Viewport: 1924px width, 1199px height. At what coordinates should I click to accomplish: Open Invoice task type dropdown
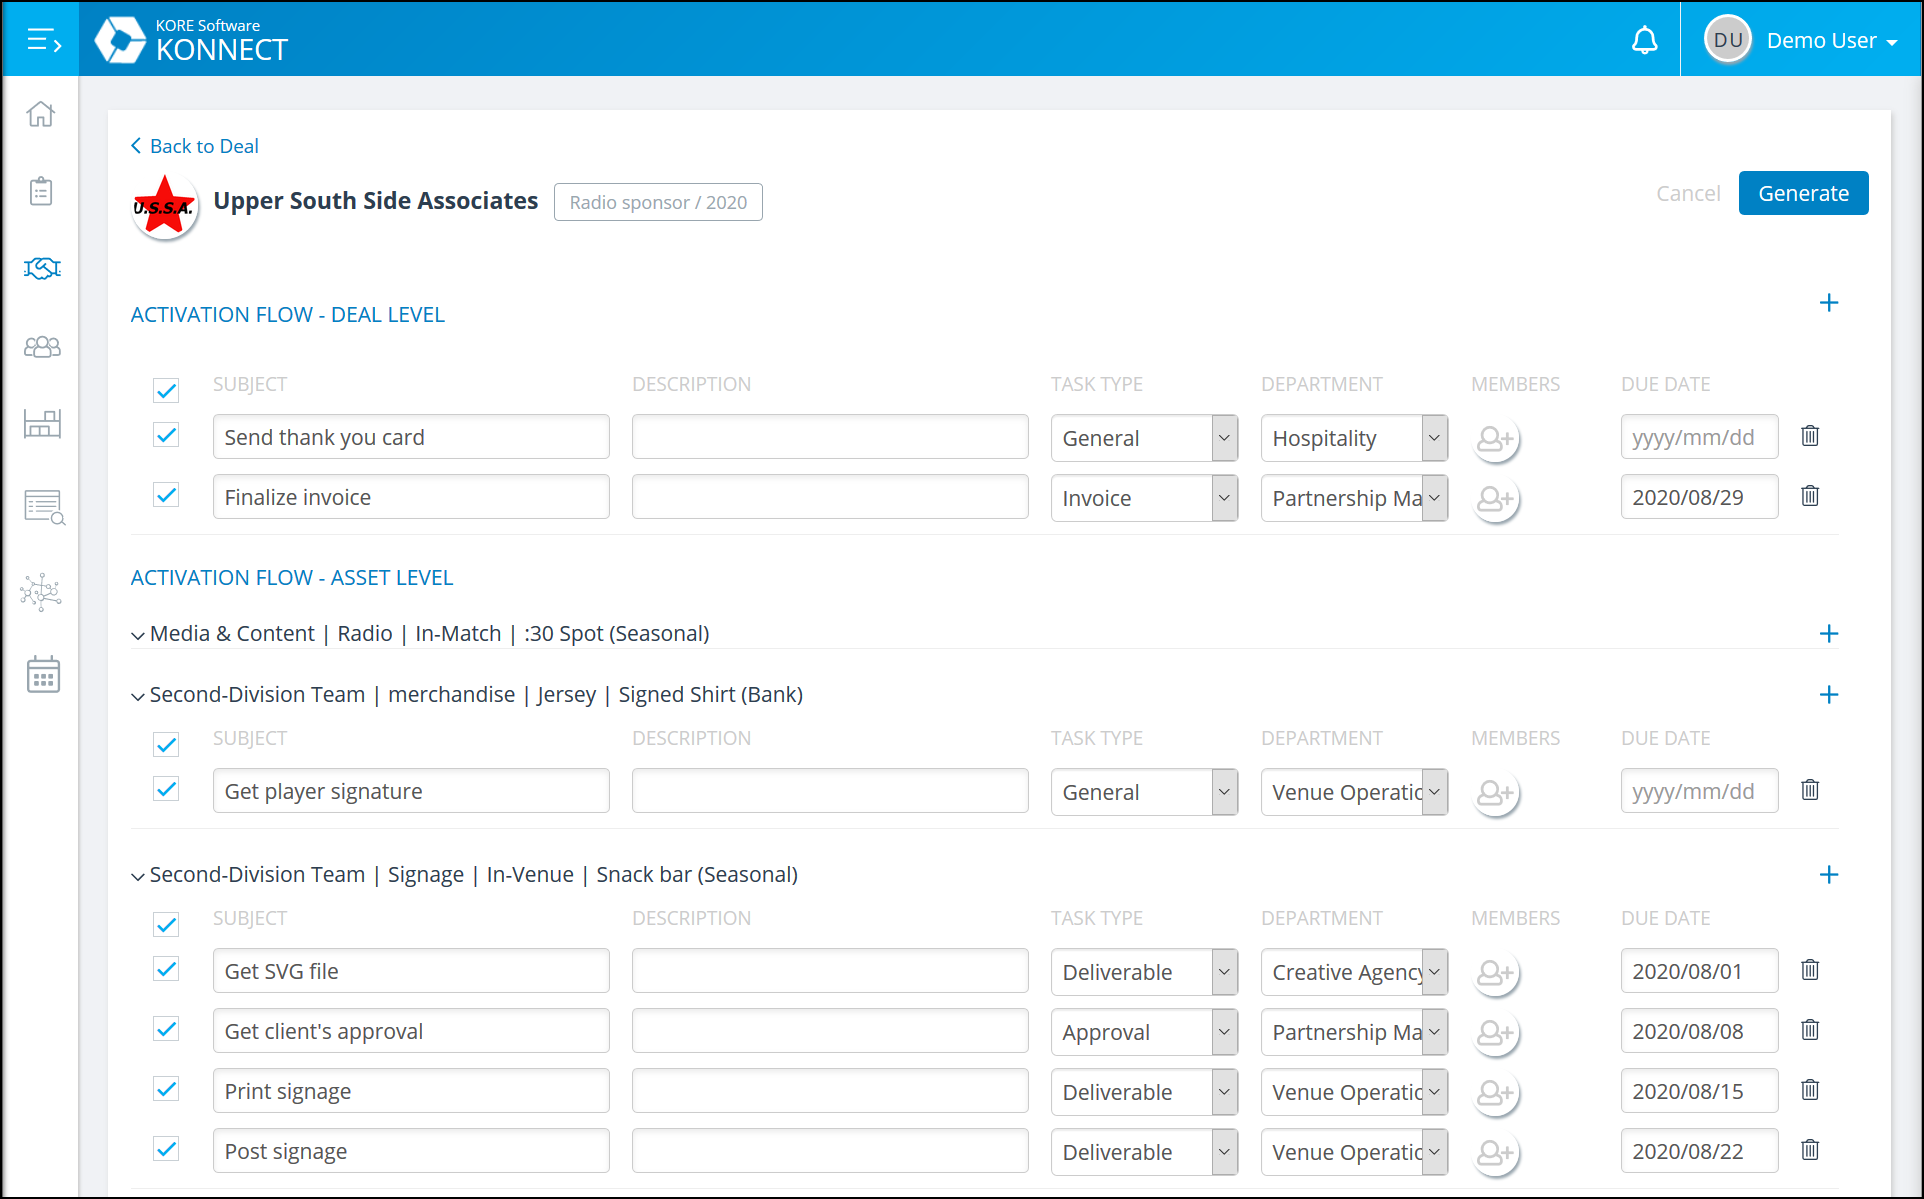coord(1144,498)
